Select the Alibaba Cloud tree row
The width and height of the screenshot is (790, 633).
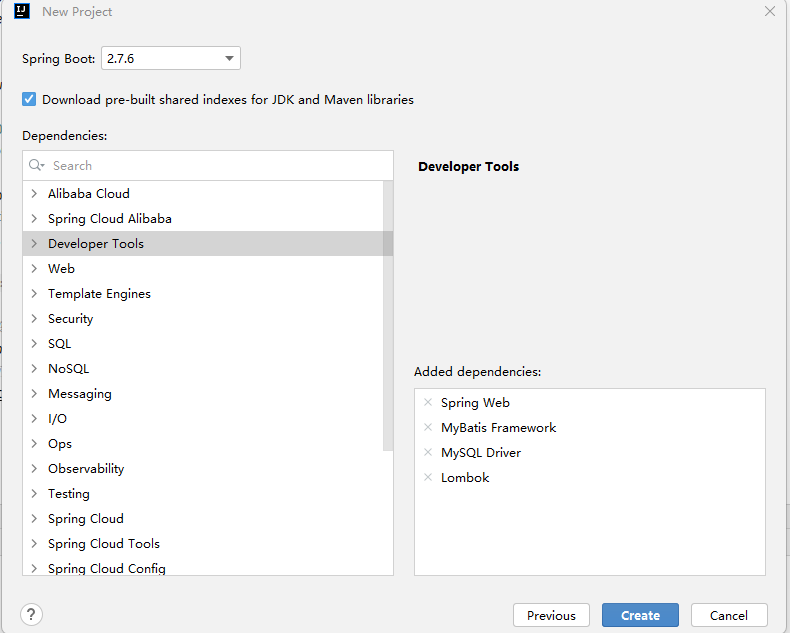(x=203, y=194)
